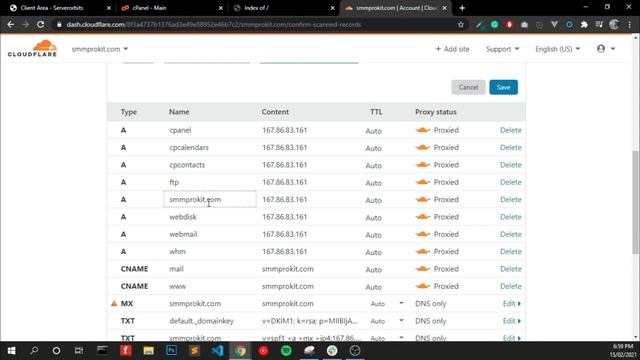Open Visual Studio Code from taskbar
Image resolution: width=640 pixels, height=360 pixels.
coord(217,351)
